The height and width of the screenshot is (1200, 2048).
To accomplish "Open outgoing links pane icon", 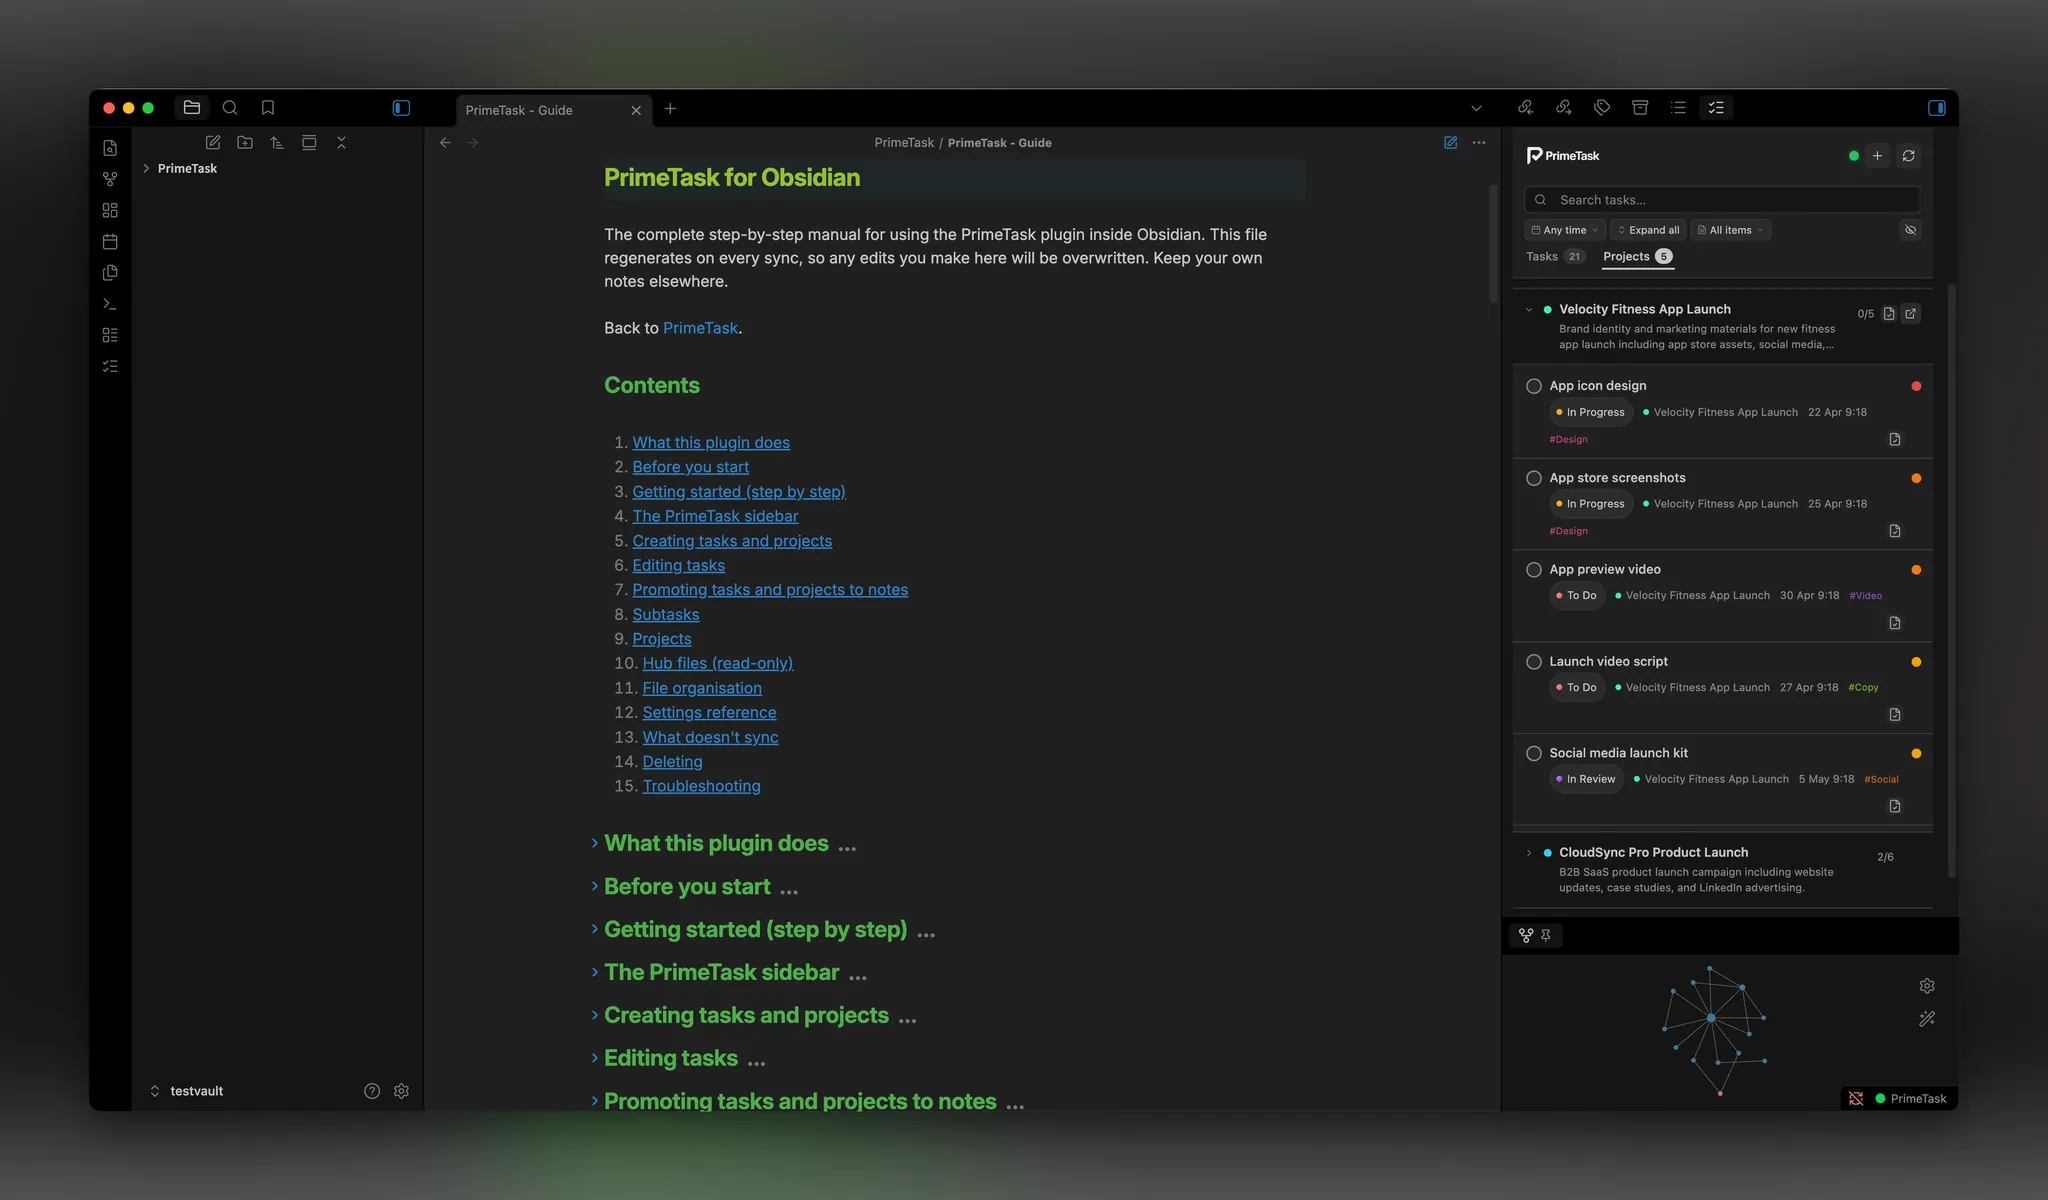I will pyautogui.click(x=1564, y=108).
